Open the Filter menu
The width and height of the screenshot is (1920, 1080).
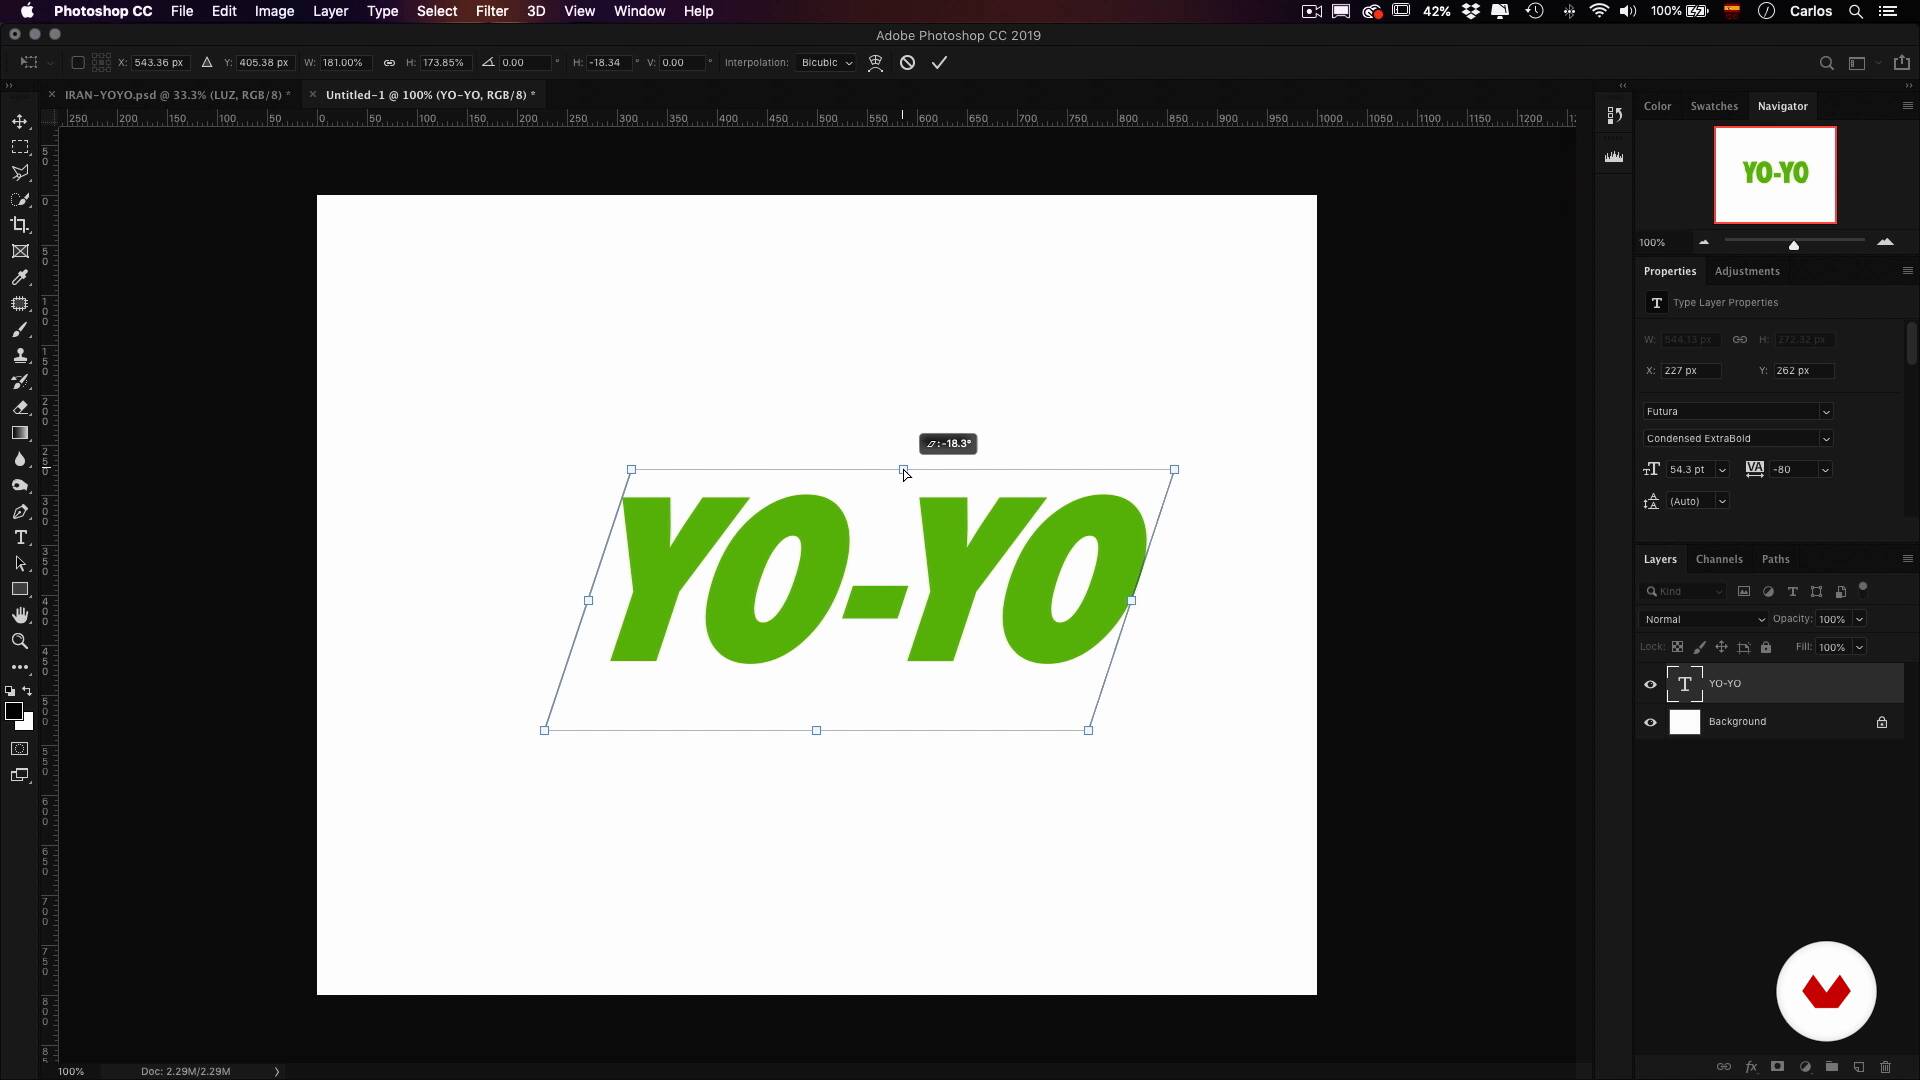pos(491,11)
